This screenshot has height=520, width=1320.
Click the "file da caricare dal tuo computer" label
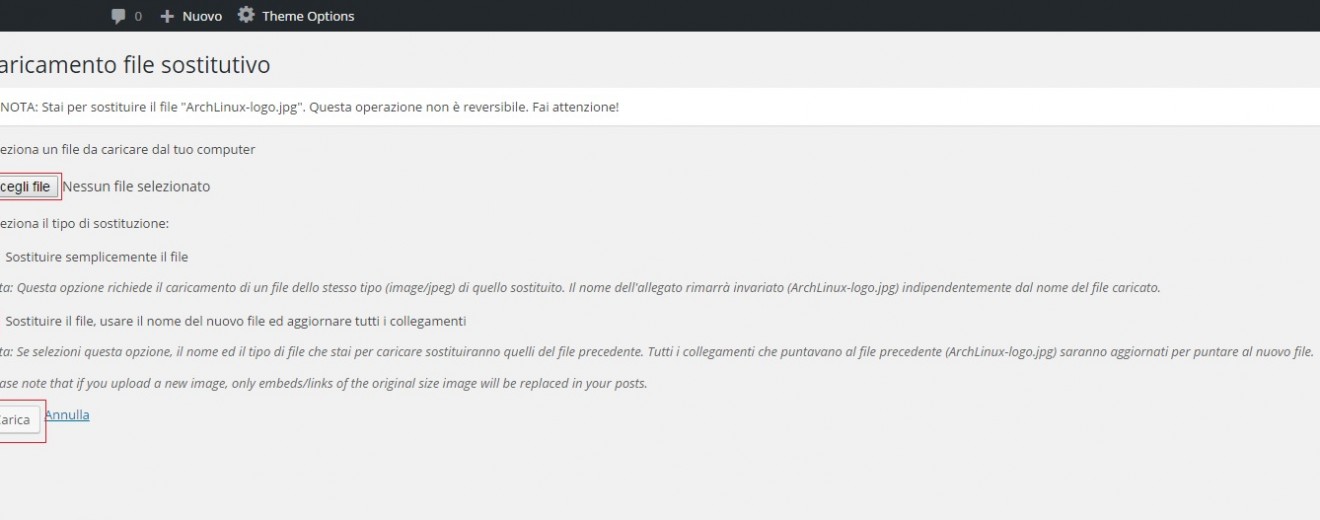coord(128,149)
